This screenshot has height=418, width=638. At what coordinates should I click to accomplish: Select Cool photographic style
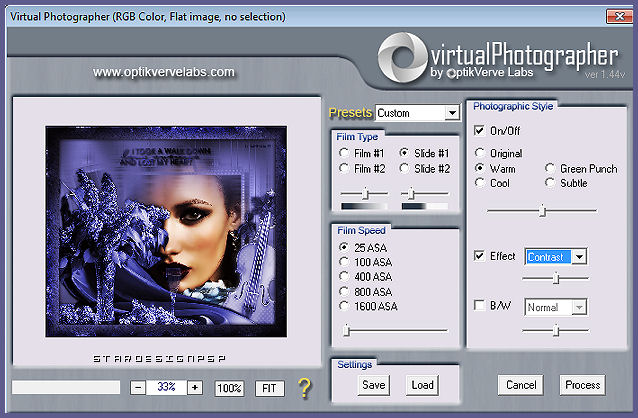[480, 183]
